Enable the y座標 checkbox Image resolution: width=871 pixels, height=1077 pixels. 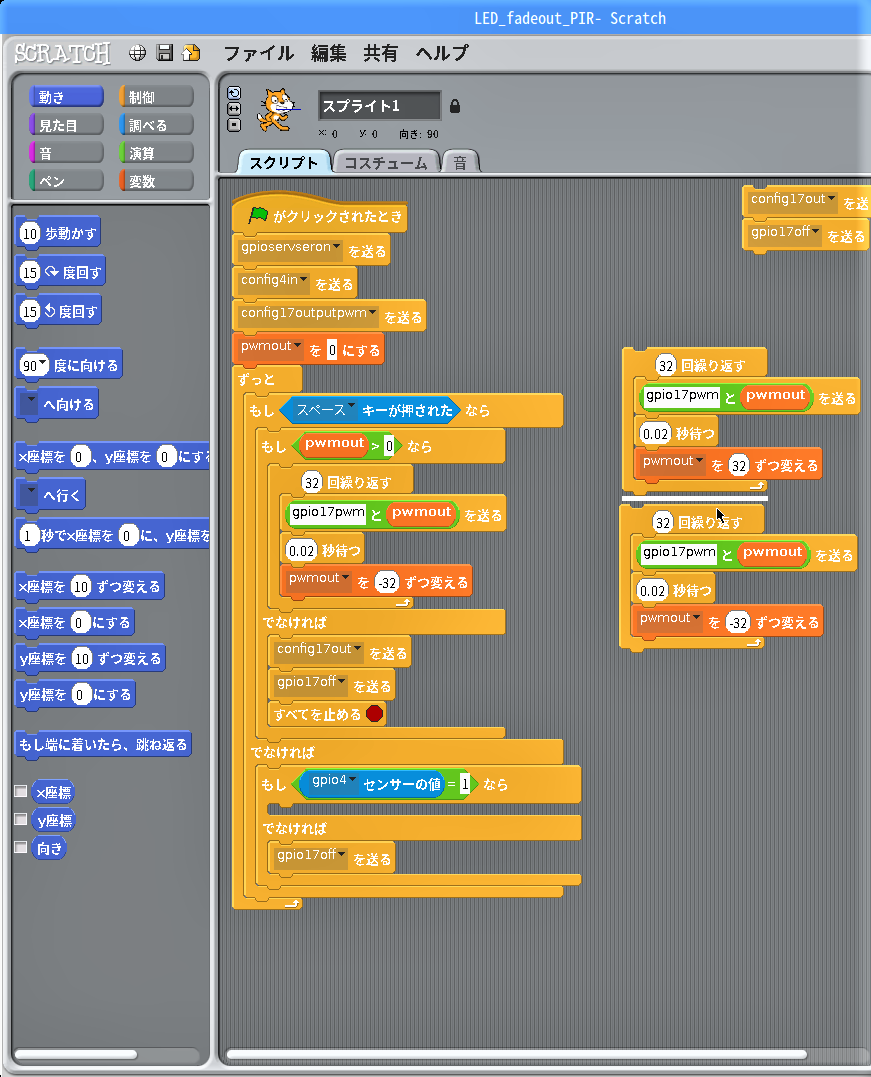point(21,819)
